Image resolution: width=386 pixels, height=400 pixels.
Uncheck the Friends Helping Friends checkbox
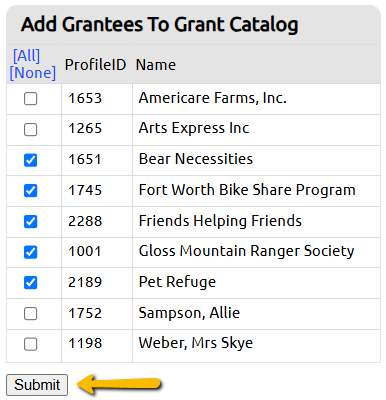[30, 221]
